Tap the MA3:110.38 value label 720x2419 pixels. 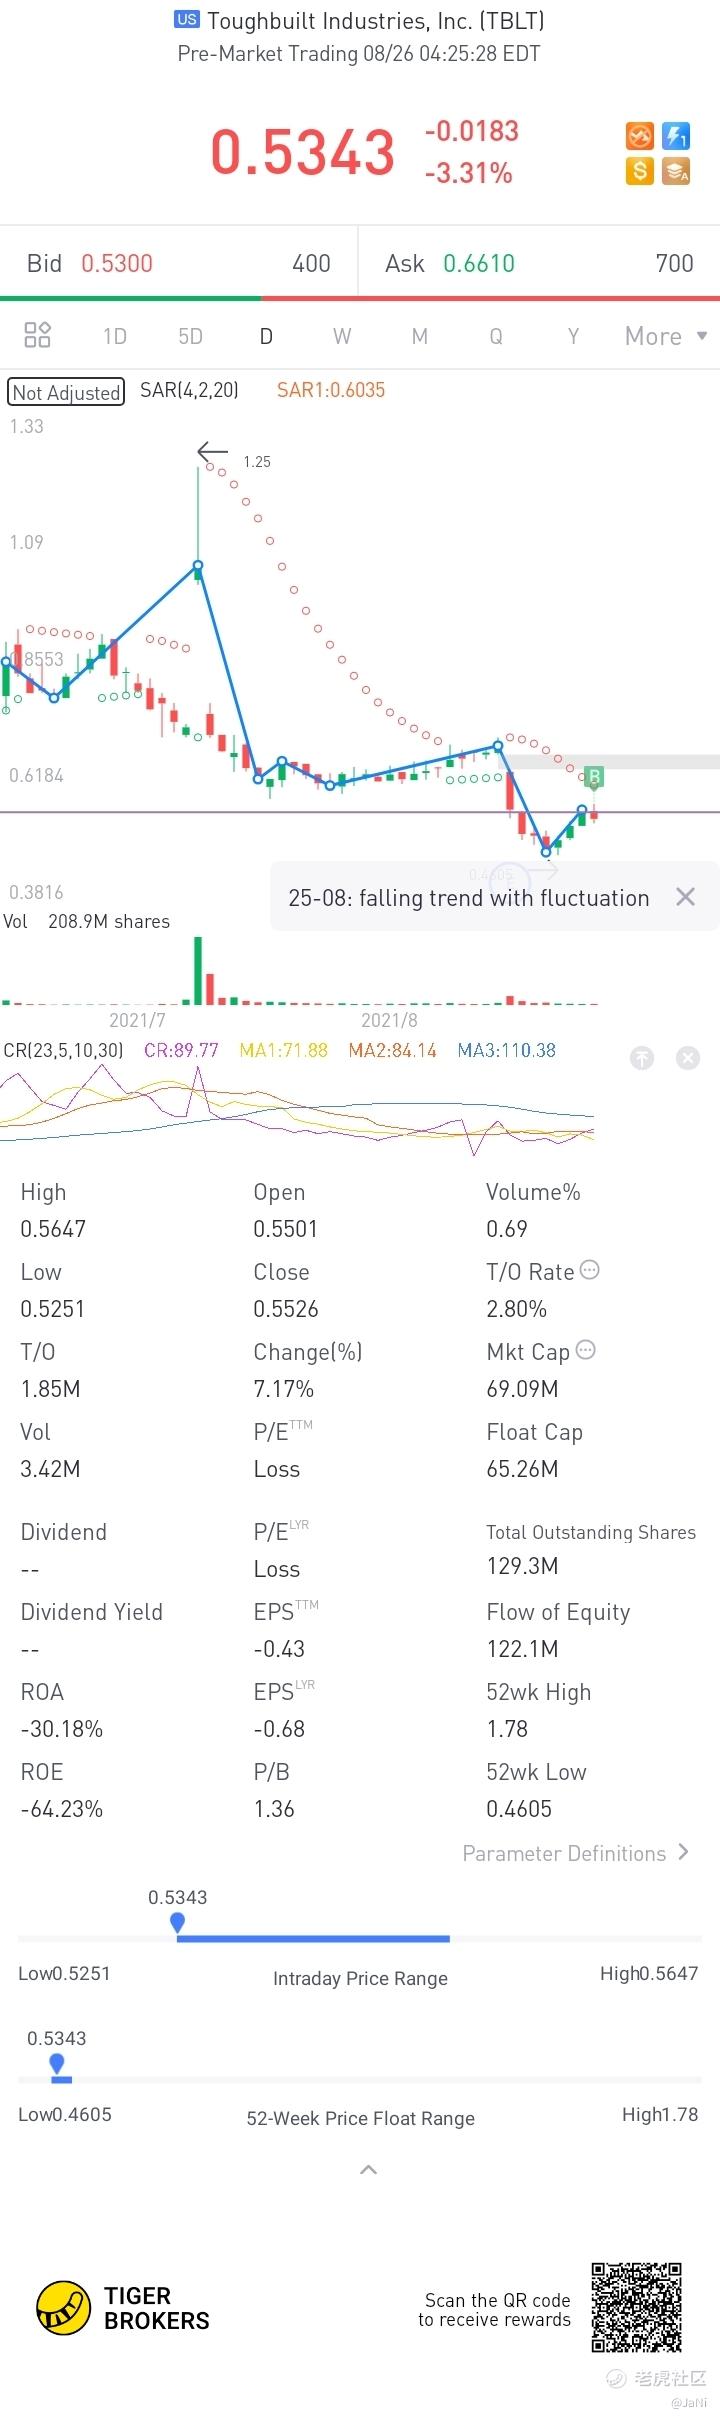506,1050
